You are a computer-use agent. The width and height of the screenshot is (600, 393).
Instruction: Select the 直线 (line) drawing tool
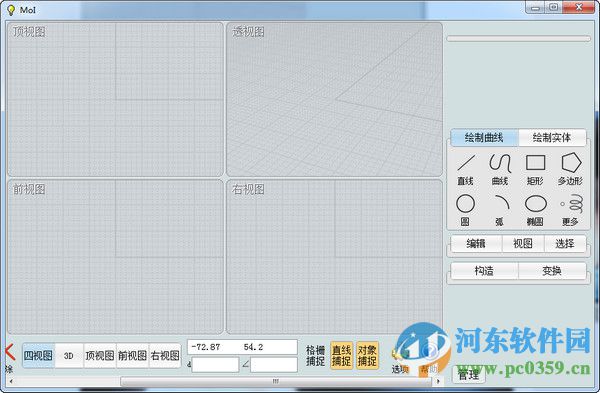click(466, 170)
